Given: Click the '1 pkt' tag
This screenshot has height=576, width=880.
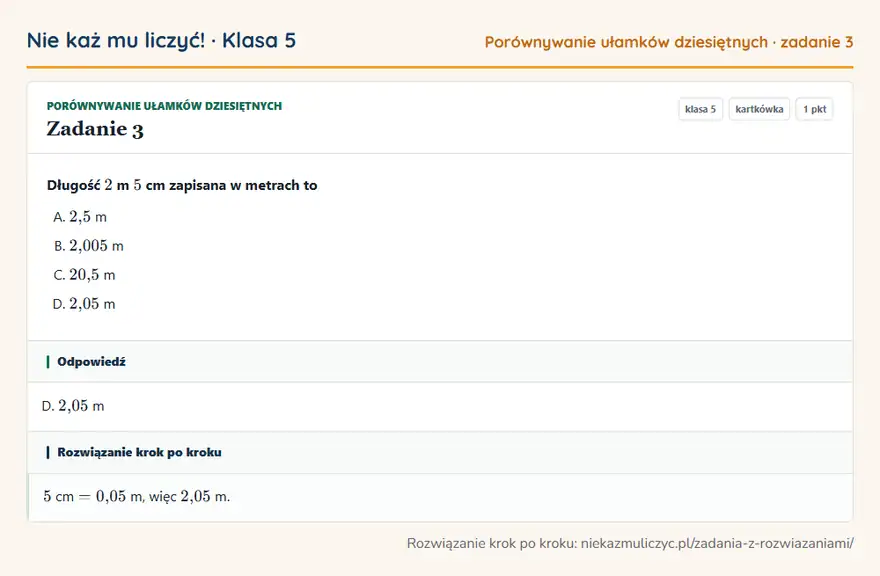Looking at the screenshot, I should pyautogui.click(x=814, y=109).
